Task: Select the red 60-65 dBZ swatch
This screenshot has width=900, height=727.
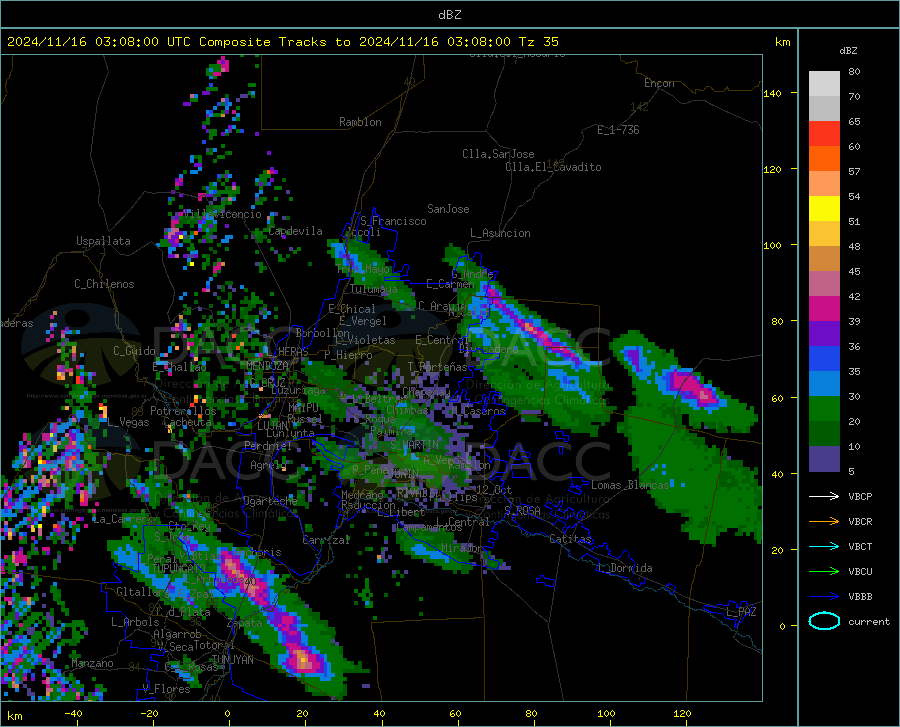Action: coord(824,134)
